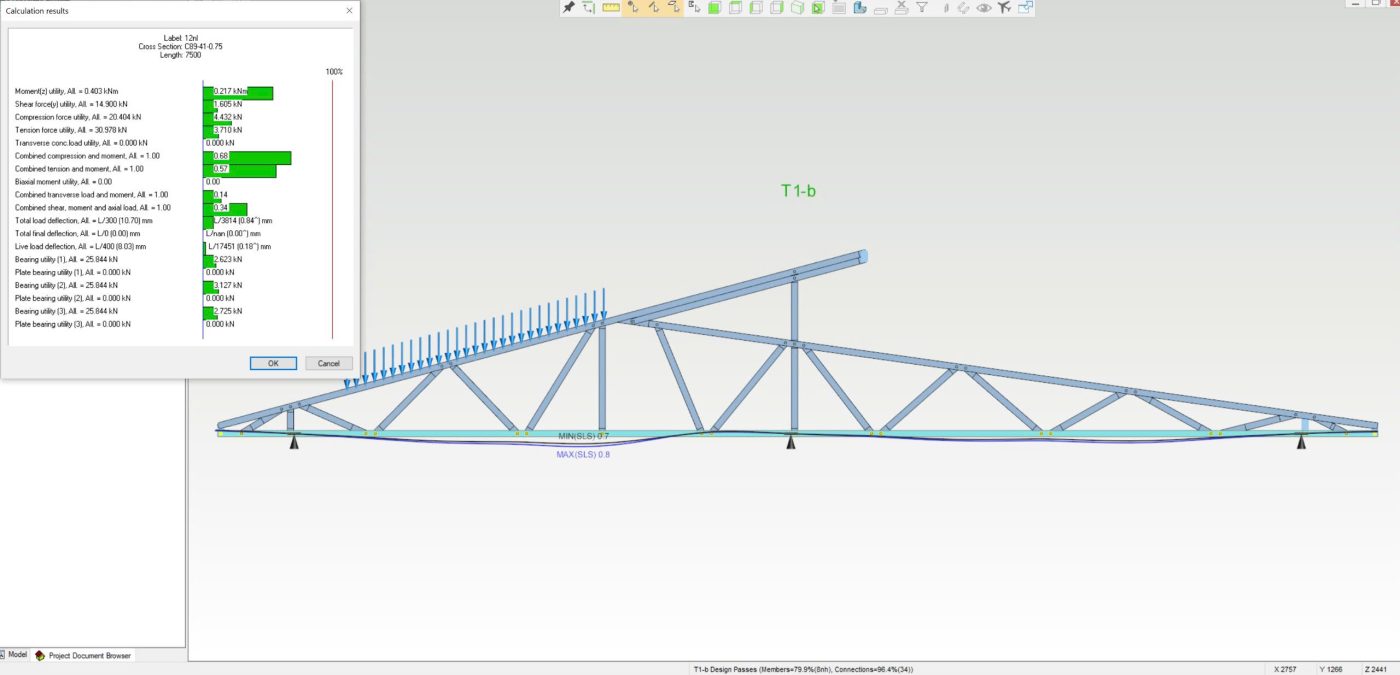Image resolution: width=1400 pixels, height=675 pixels.
Task: Close the Calculation results dialog
Action: (349, 11)
